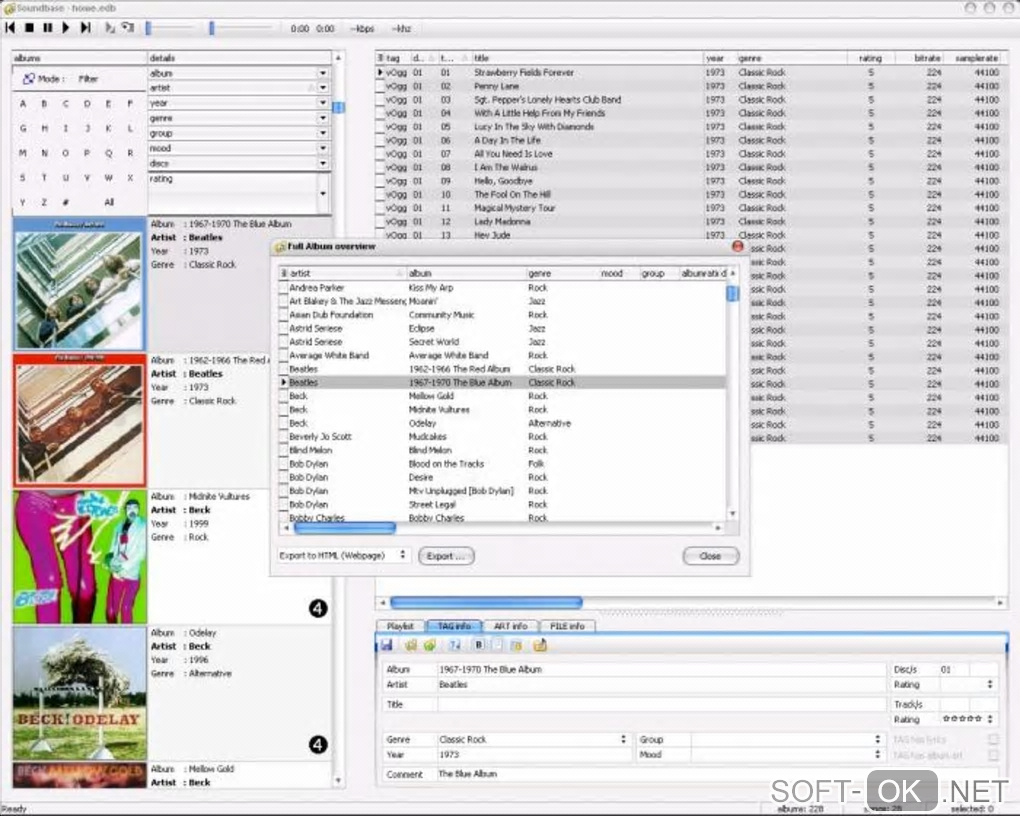Pause playback using the pause icon
The height and width of the screenshot is (816, 1020).
click(x=47, y=27)
